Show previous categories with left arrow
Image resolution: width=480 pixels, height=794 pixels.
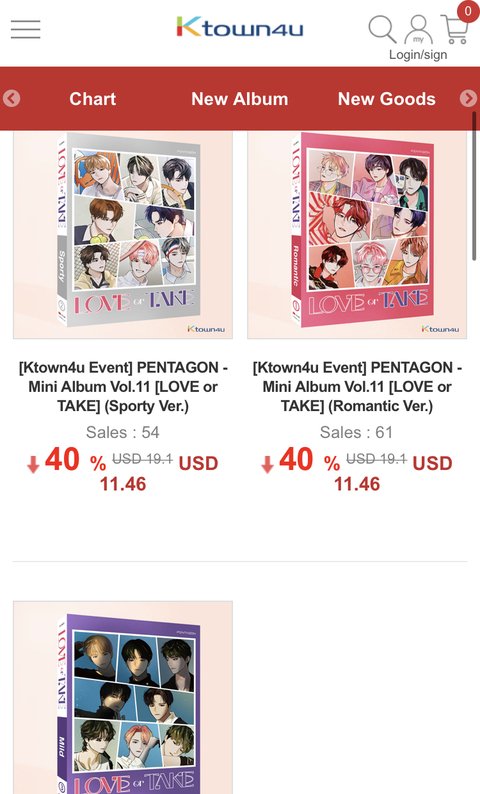point(12,98)
